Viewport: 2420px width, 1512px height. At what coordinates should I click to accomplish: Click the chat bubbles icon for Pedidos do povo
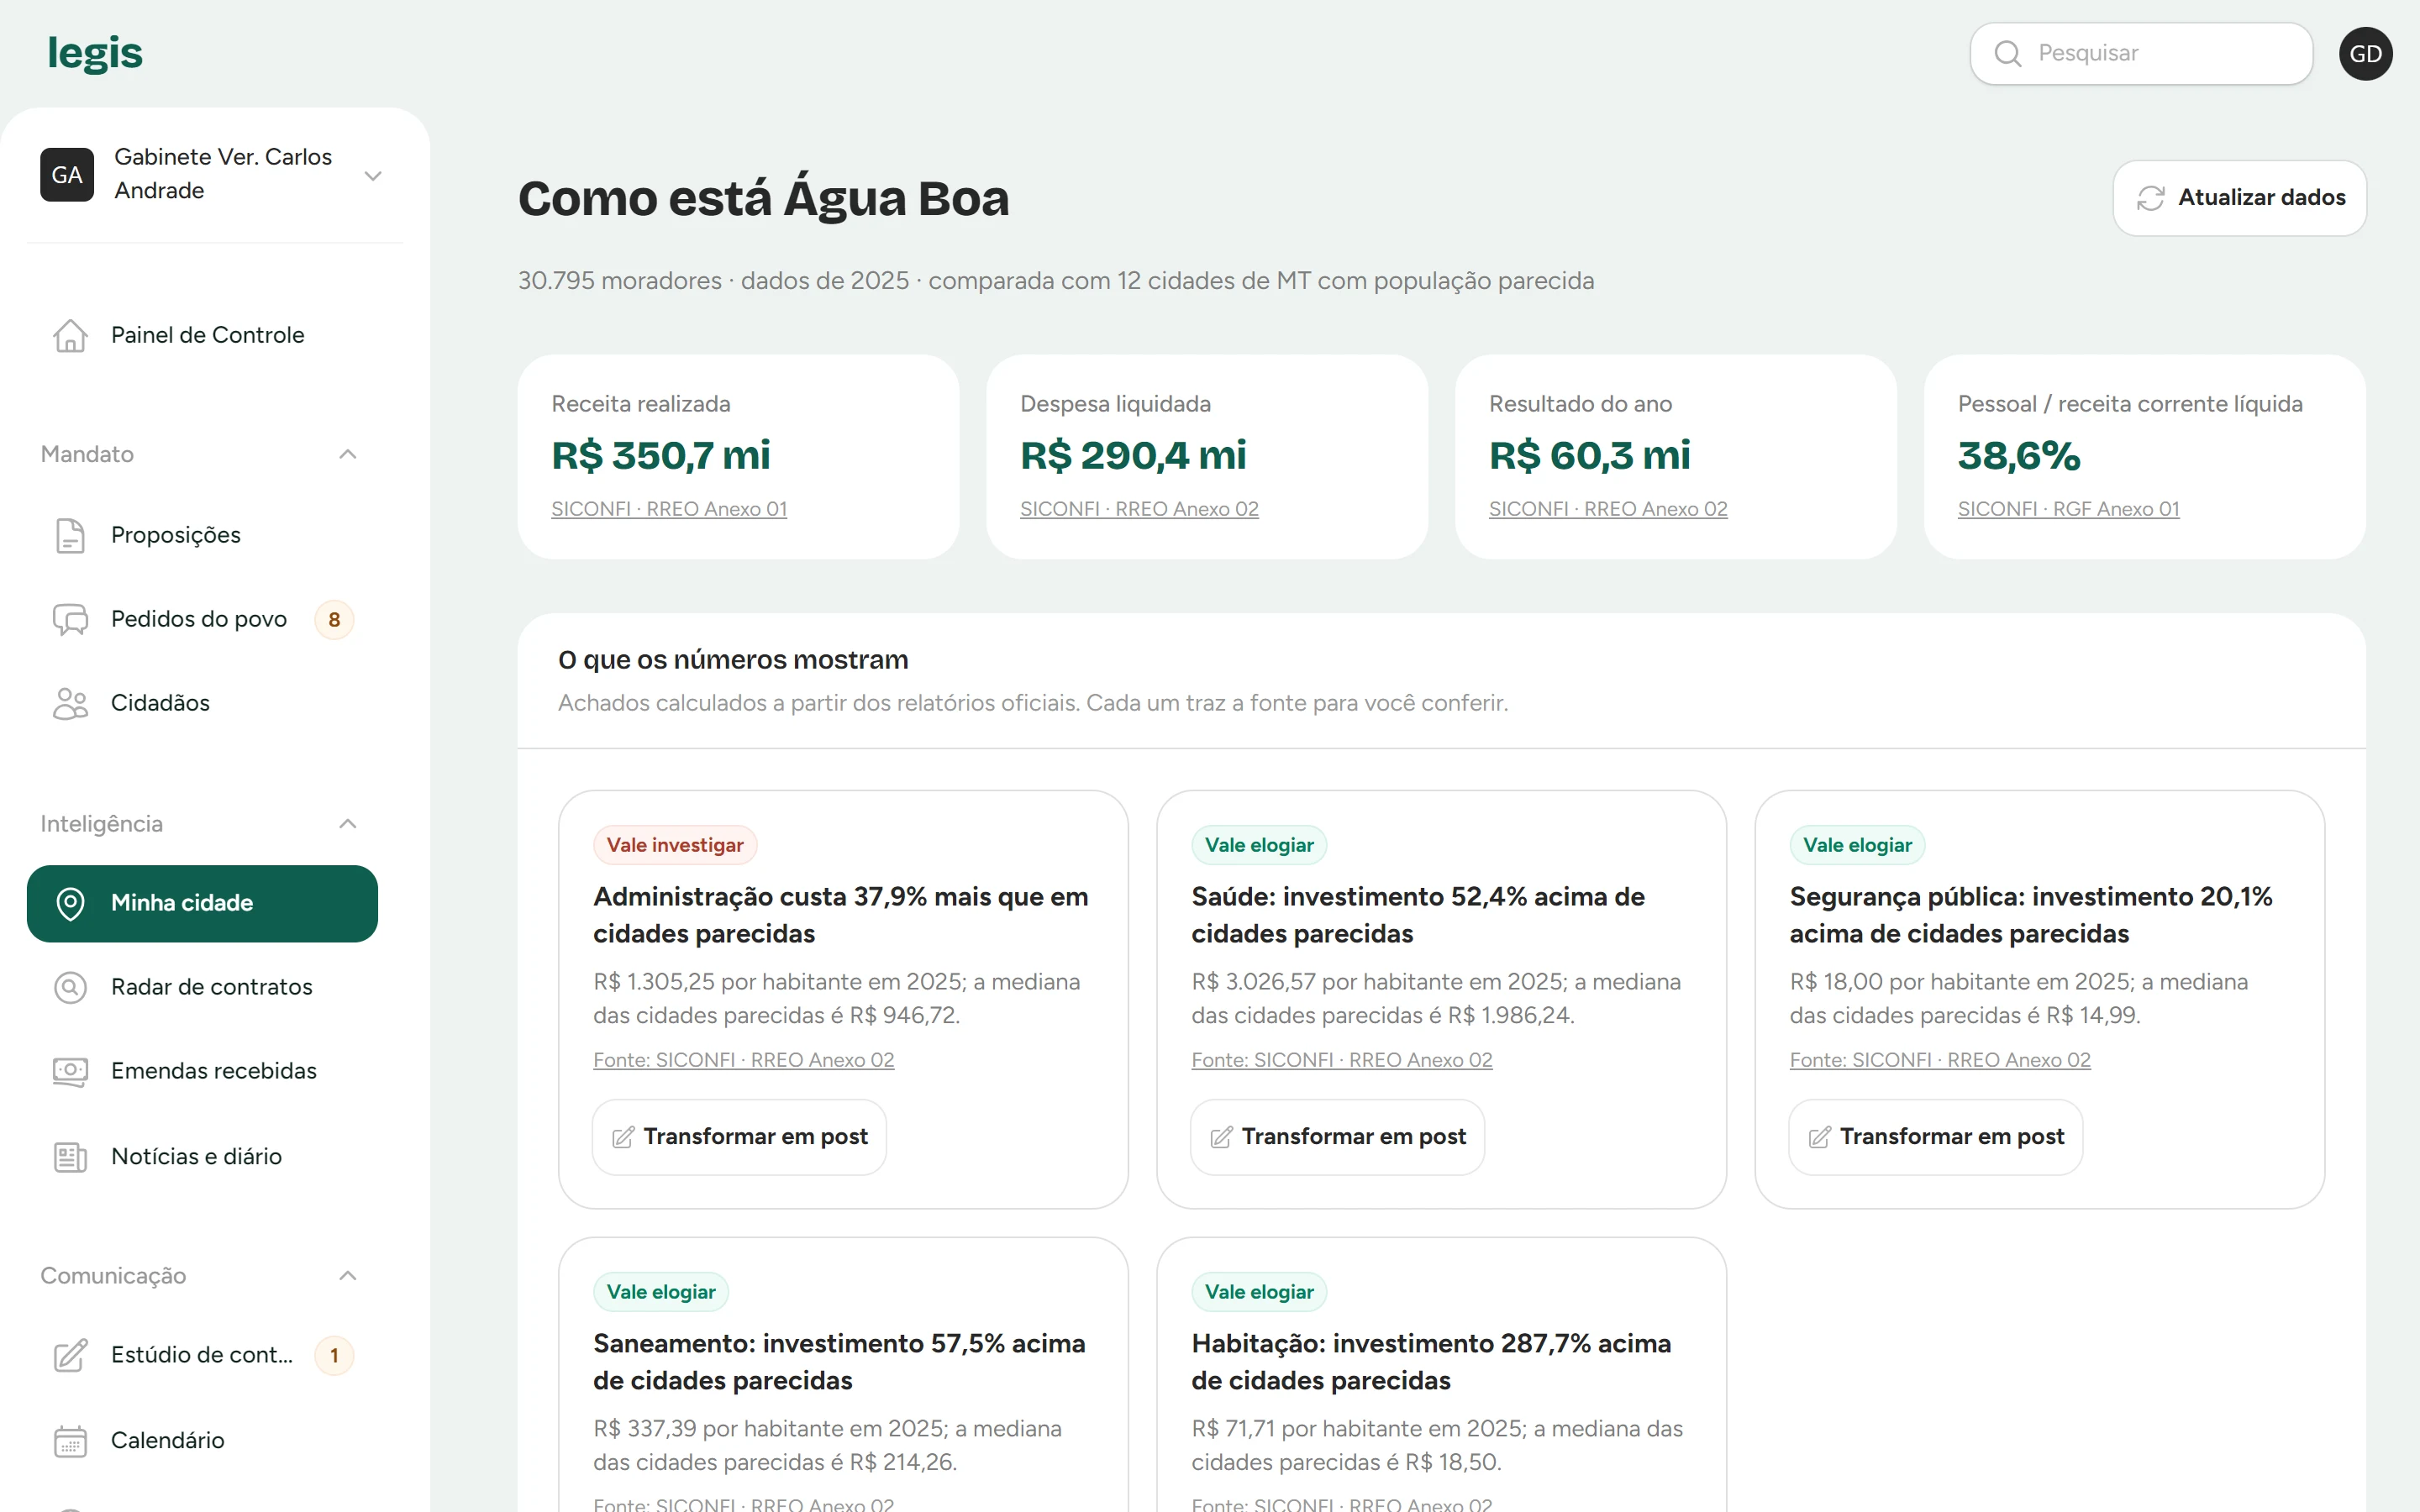click(x=70, y=619)
